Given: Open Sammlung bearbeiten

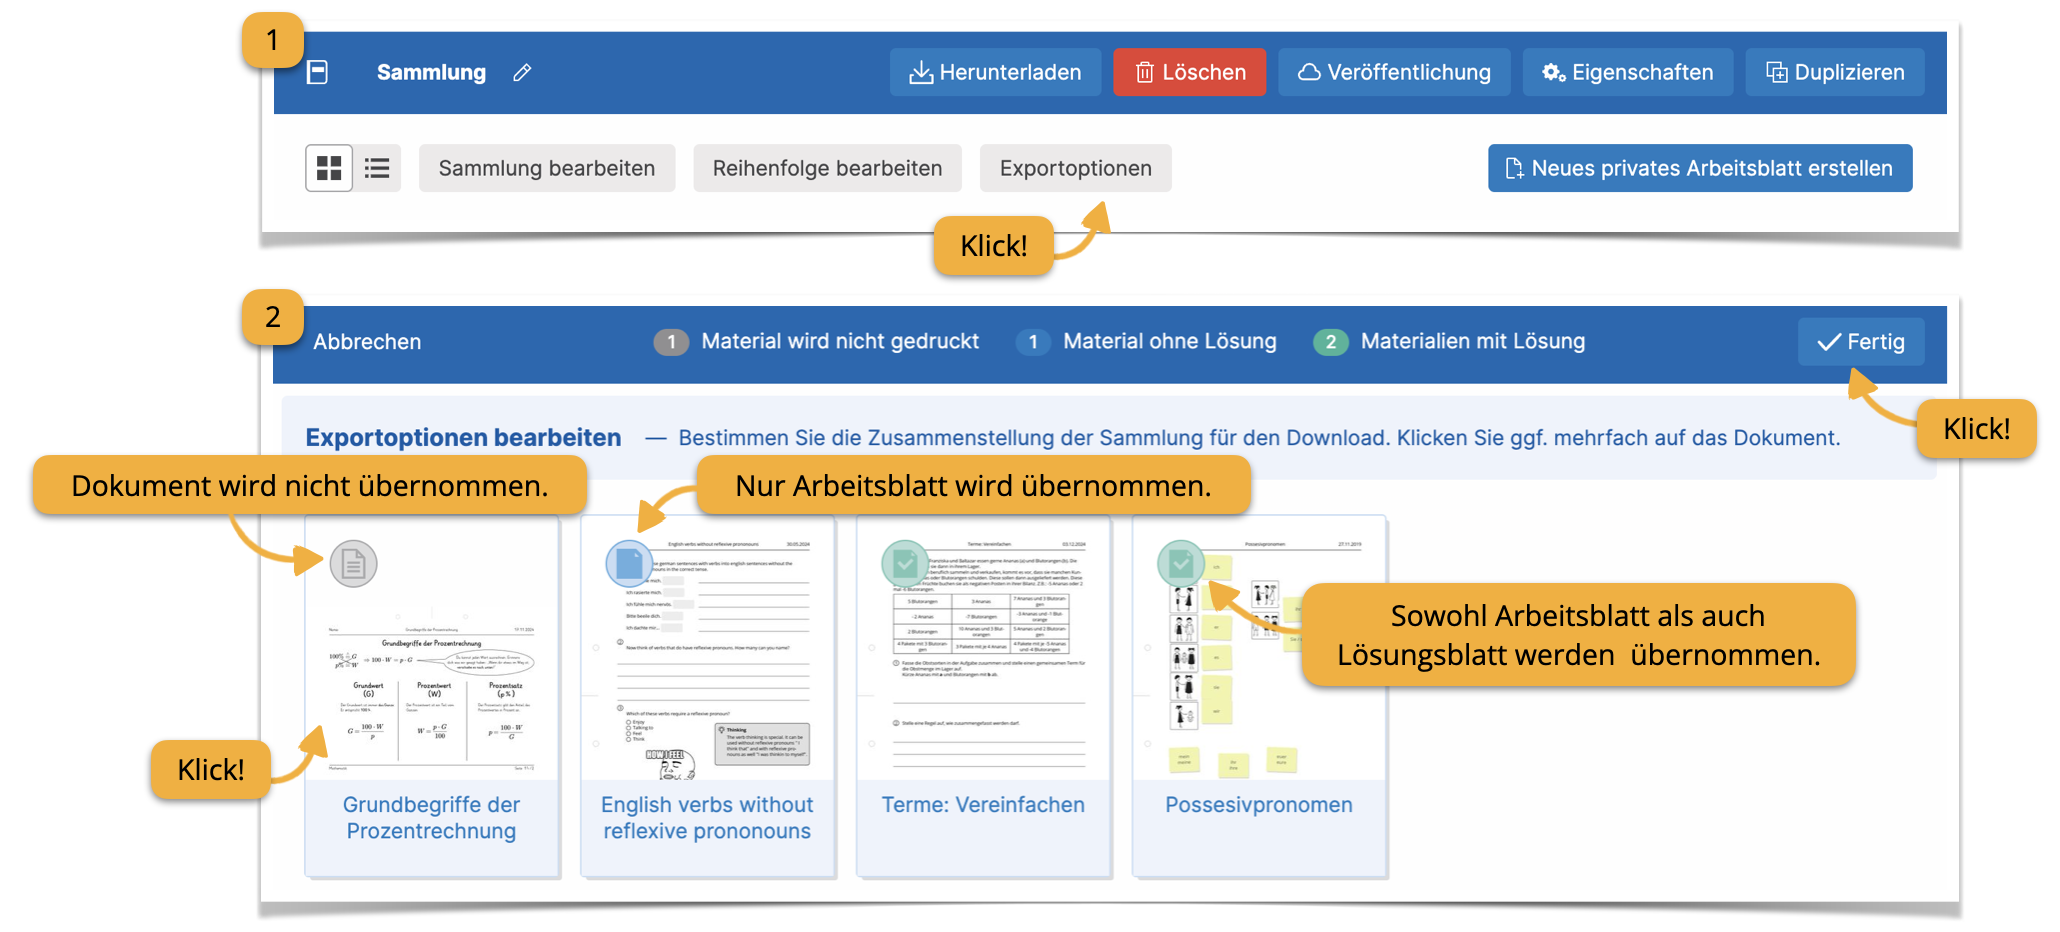Looking at the screenshot, I should (547, 168).
